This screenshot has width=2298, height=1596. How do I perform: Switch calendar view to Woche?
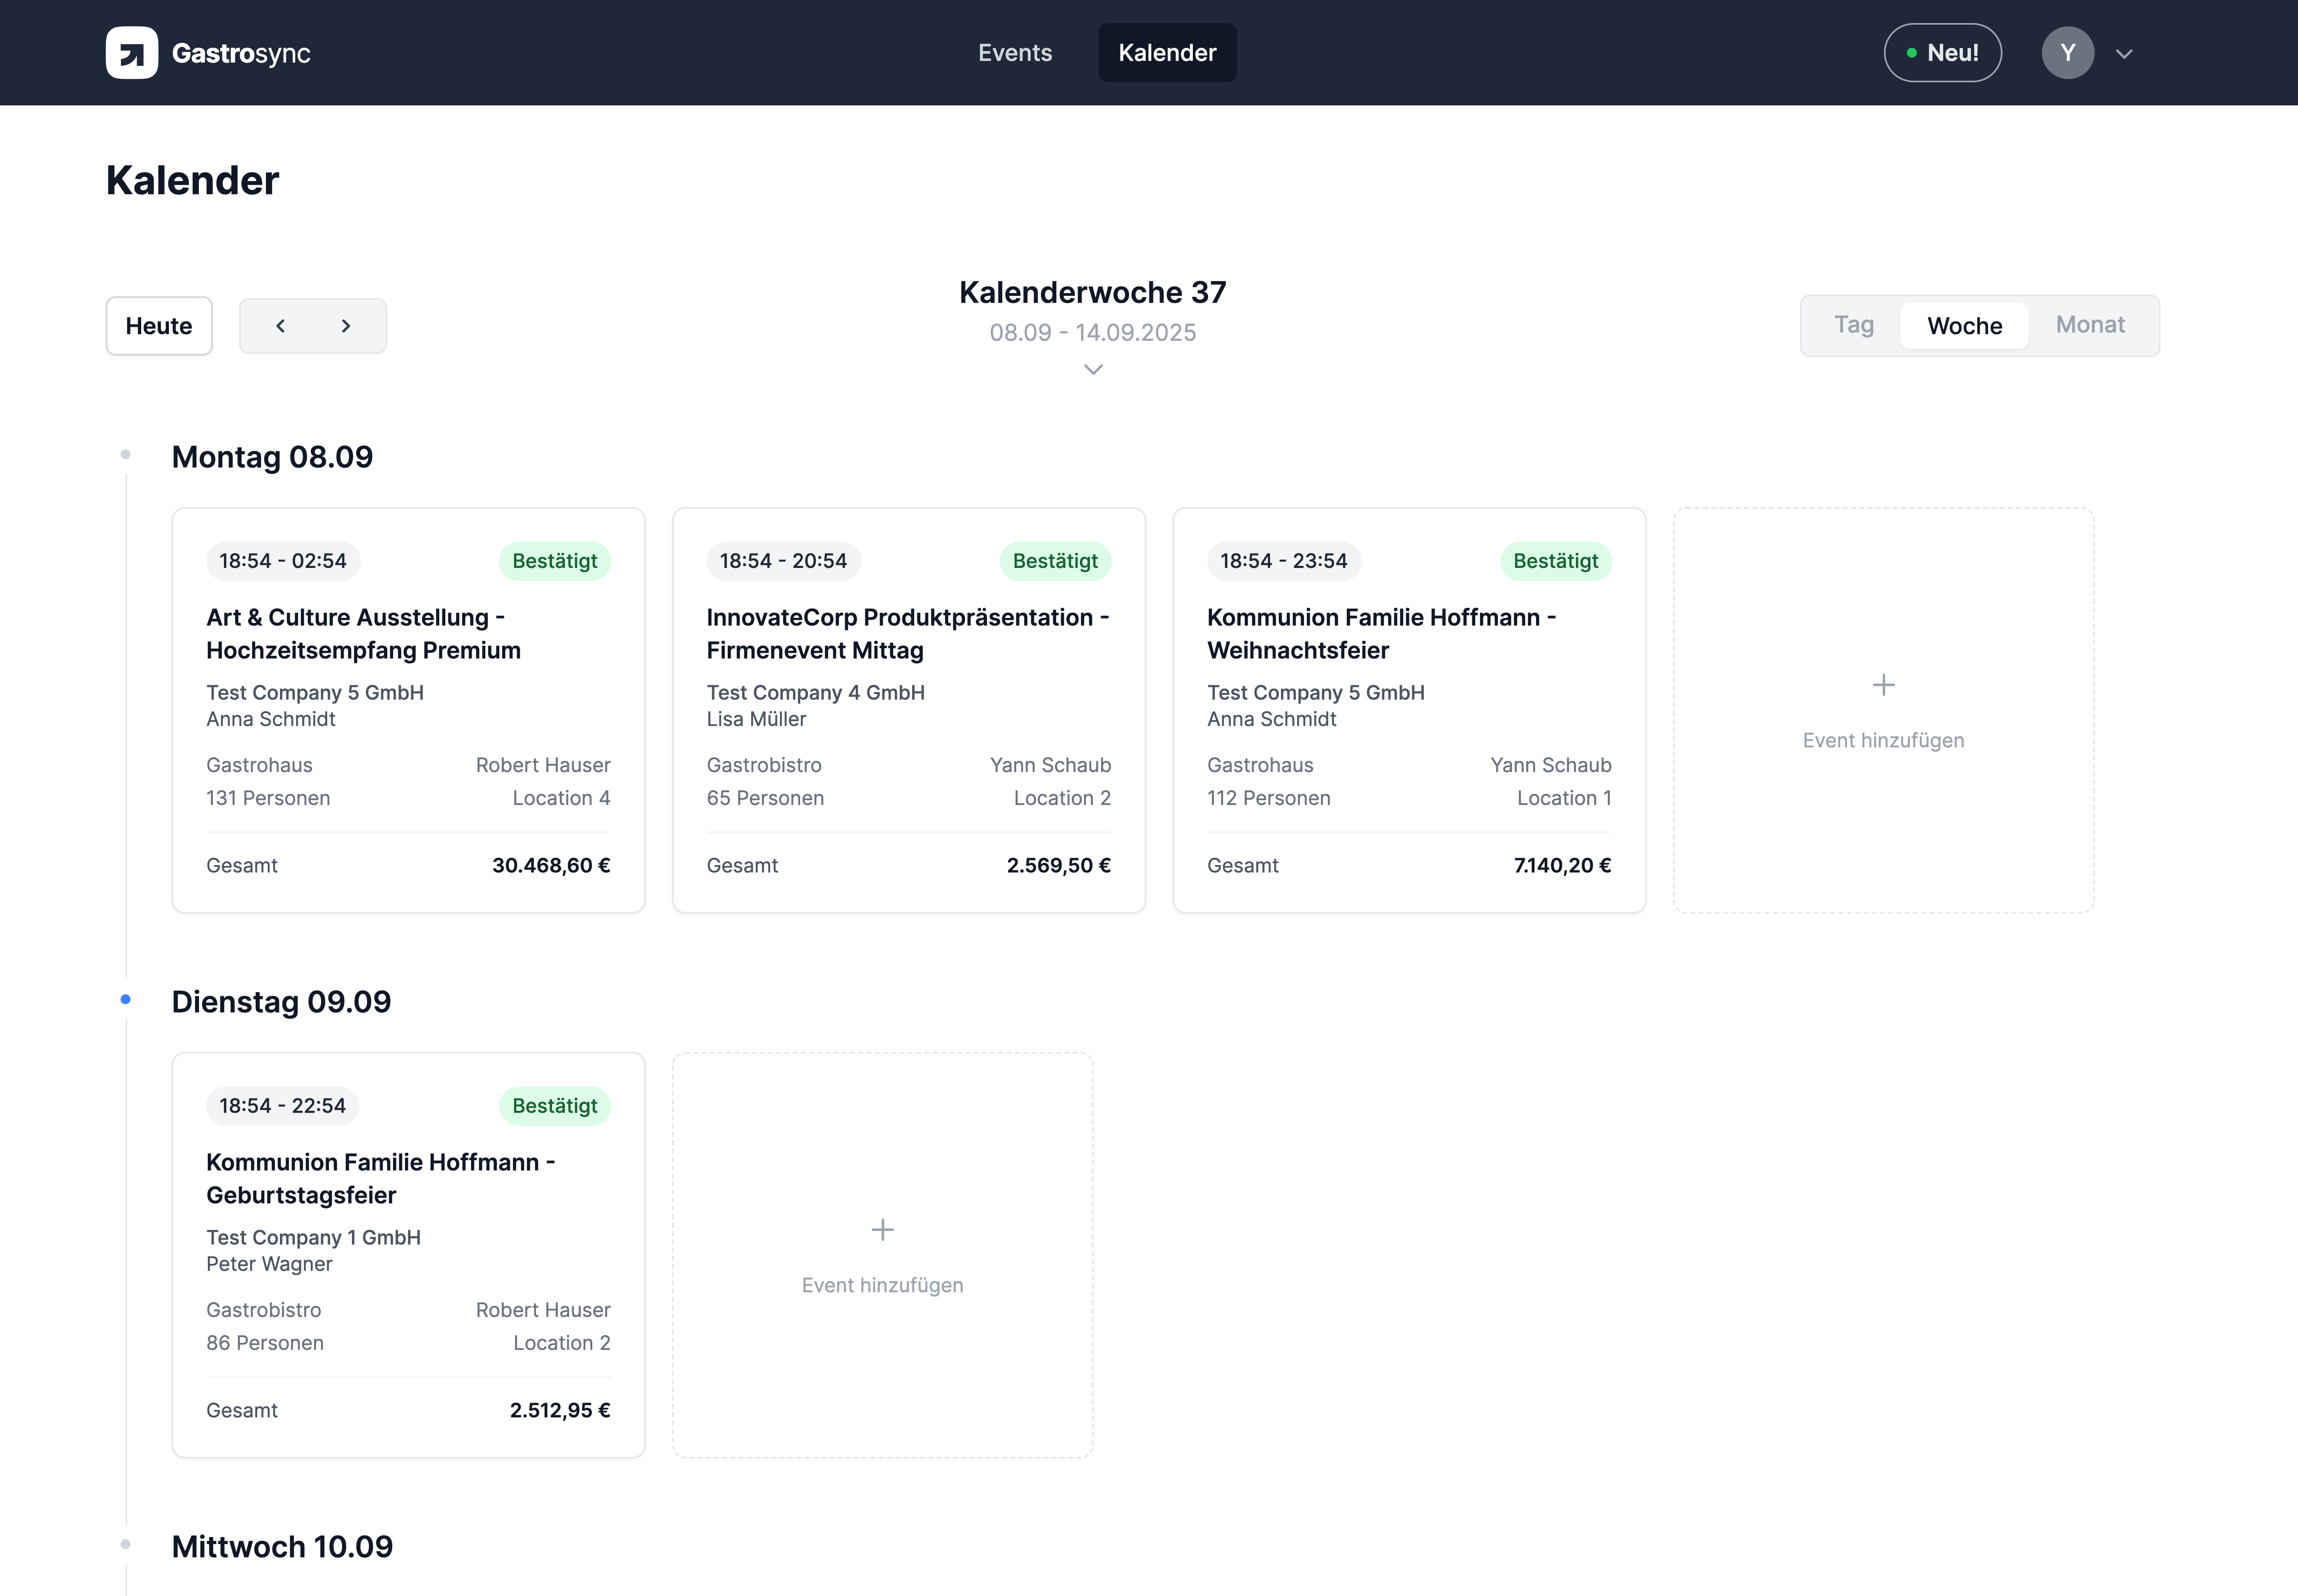[x=1964, y=326]
